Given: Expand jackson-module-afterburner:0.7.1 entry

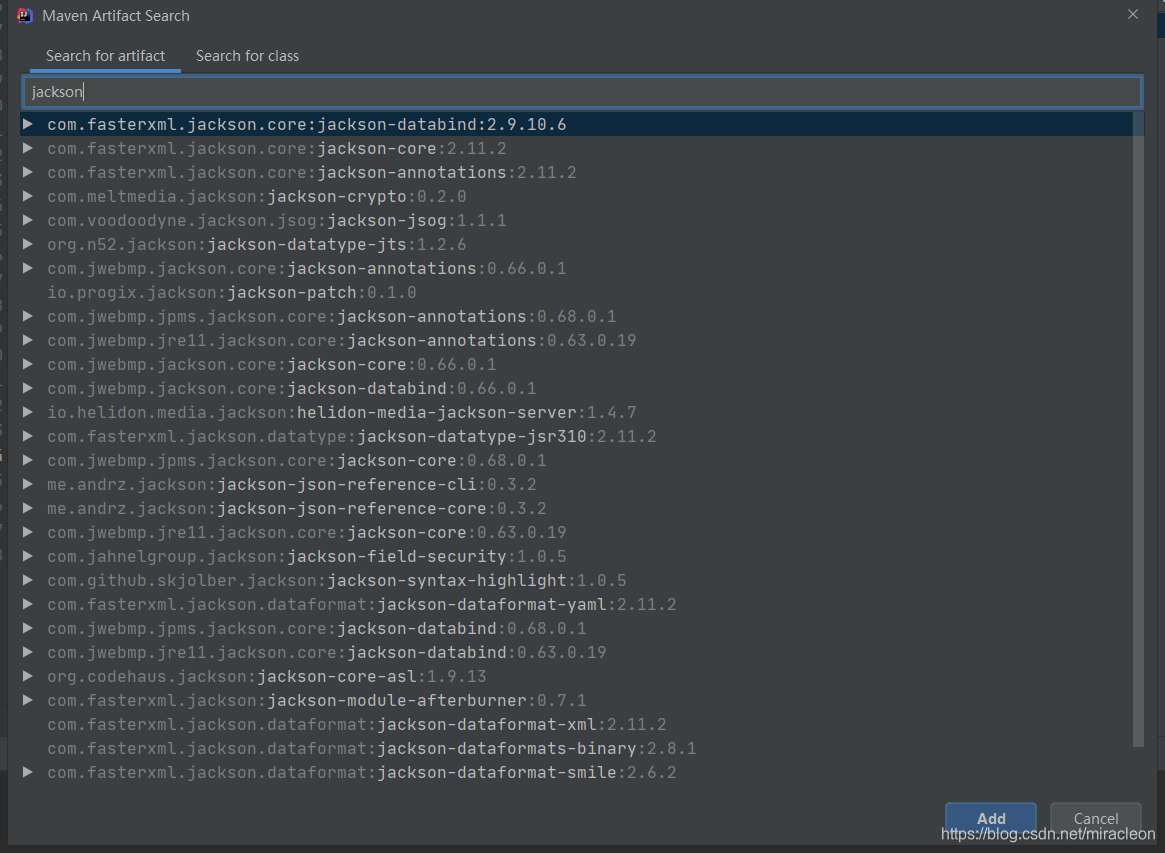Looking at the screenshot, I should [x=27, y=700].
